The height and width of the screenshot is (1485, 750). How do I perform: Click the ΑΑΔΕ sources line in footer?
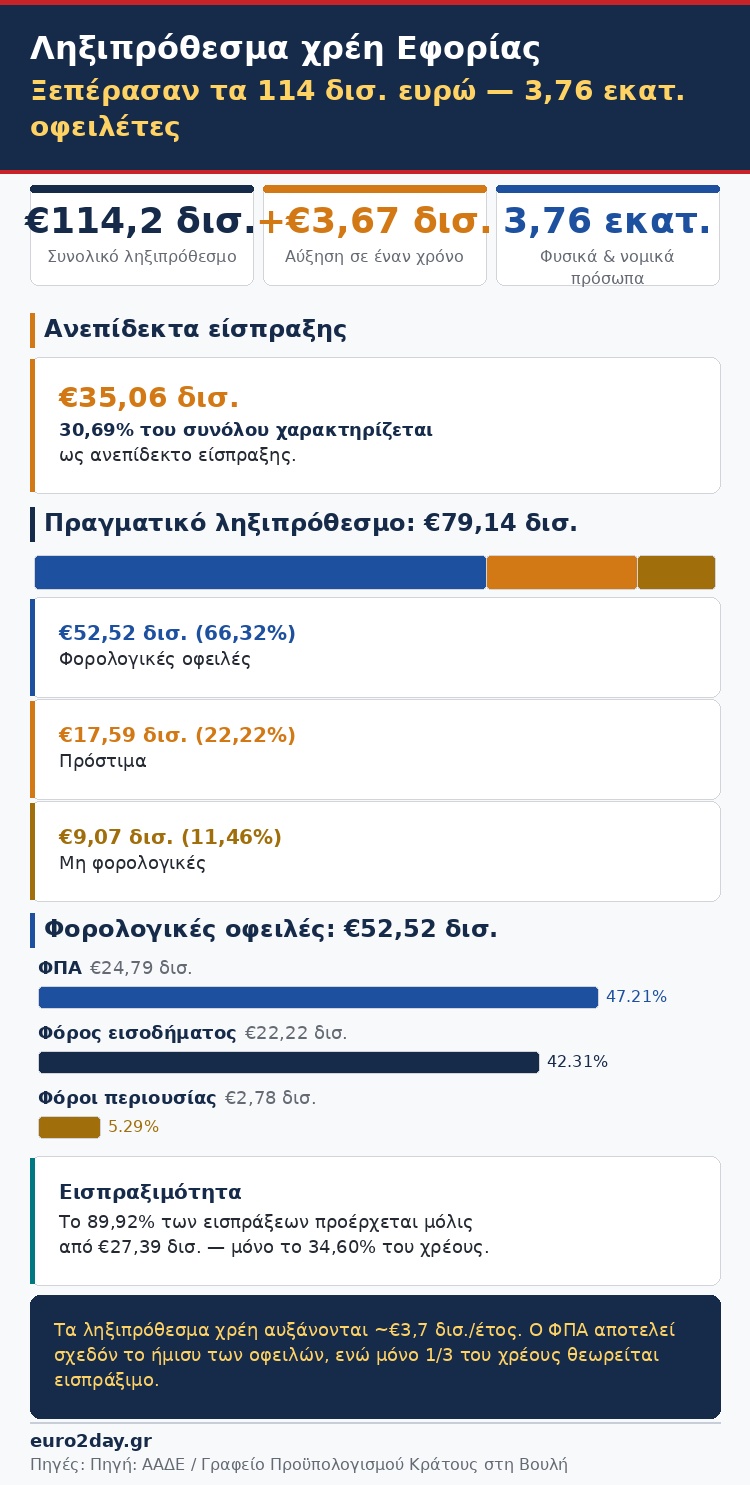[x=299, y=1465]
